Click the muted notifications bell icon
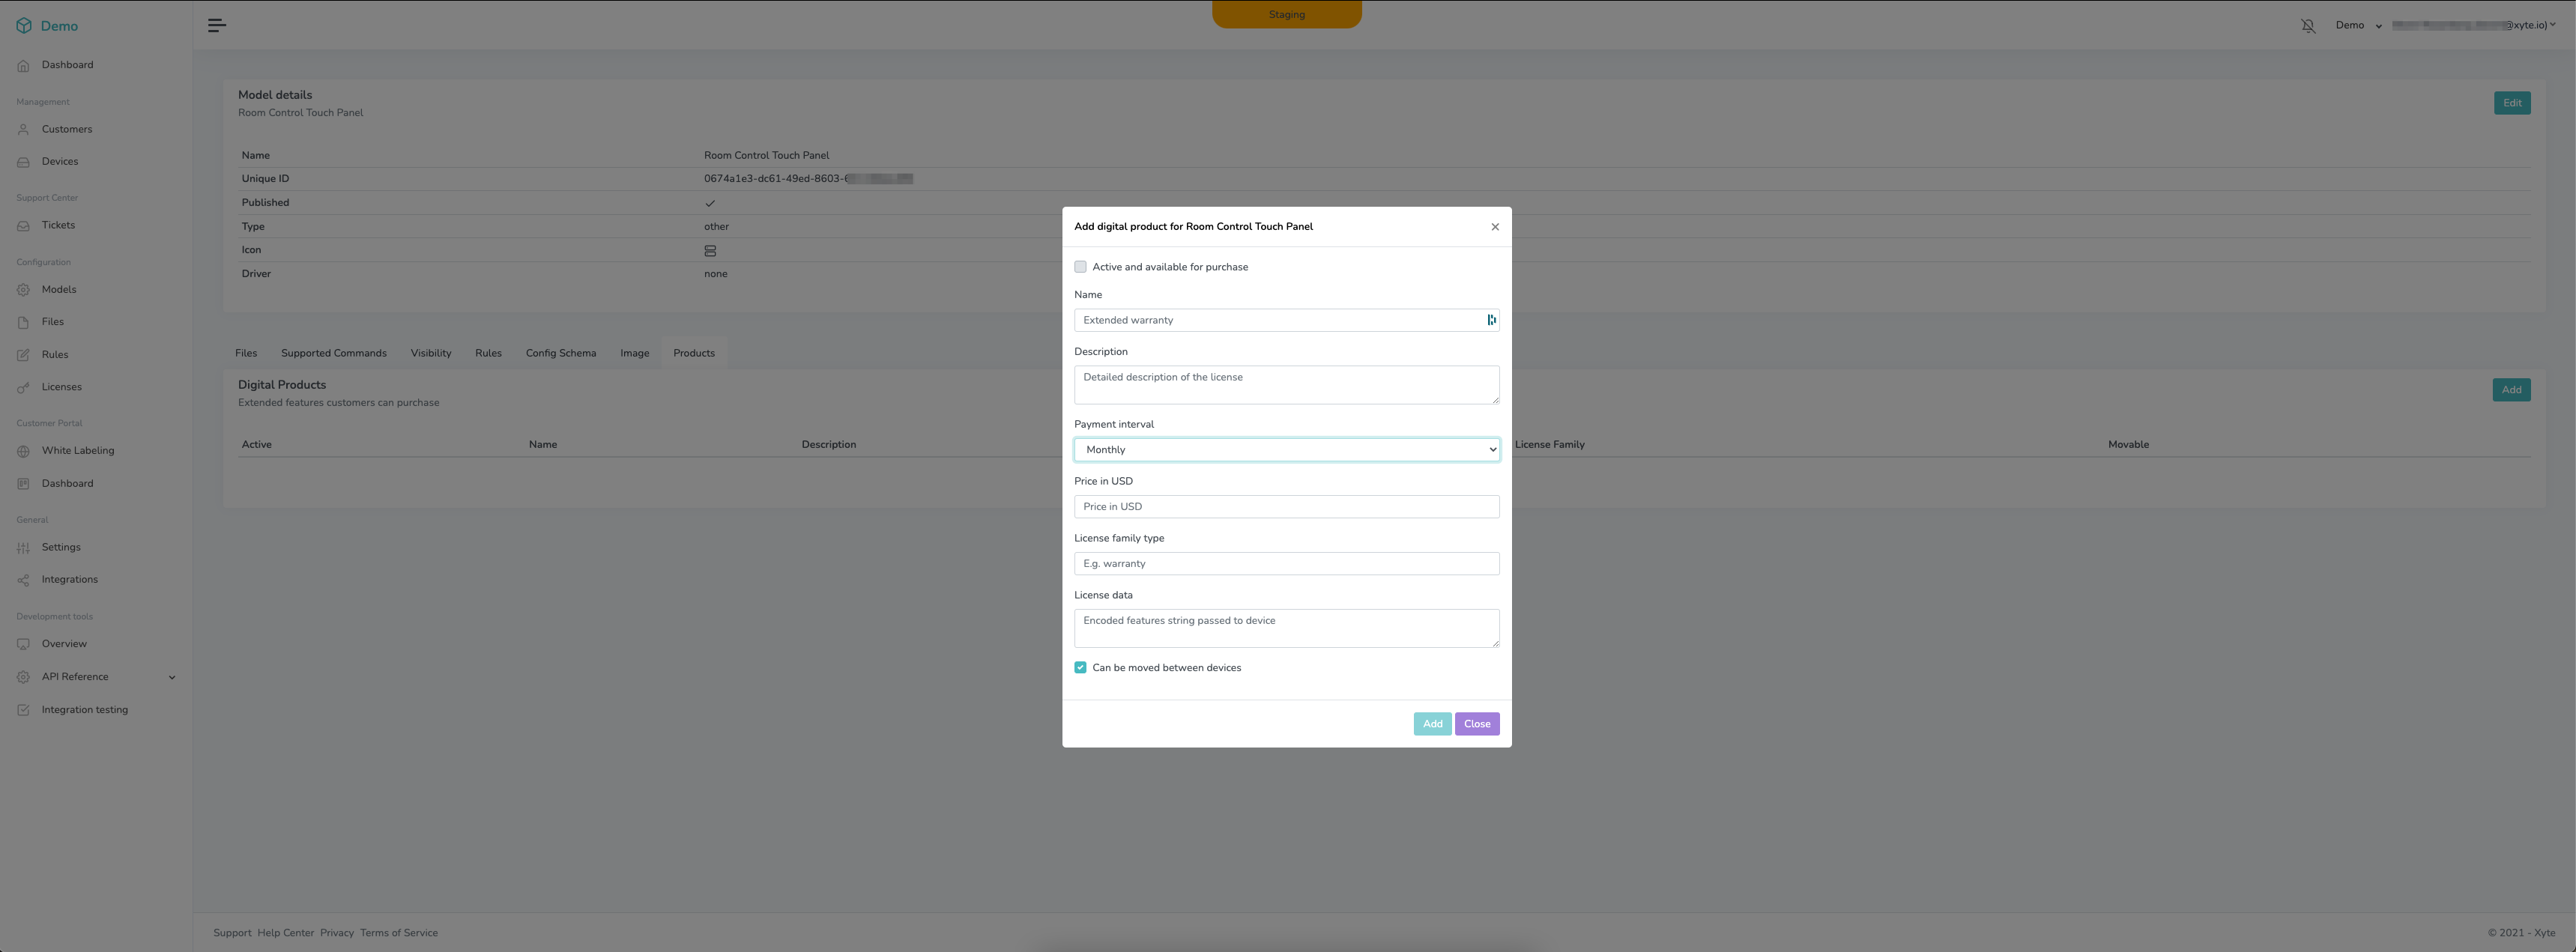 click(2308, 26)
